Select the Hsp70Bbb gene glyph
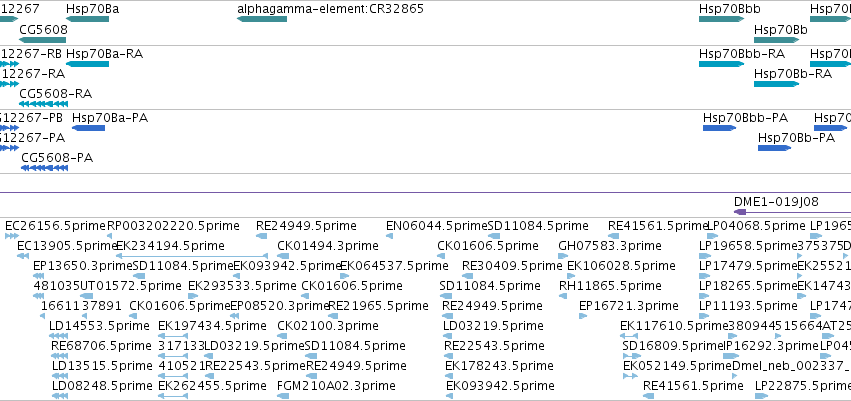 pyautogui.click(x=721, y=19)
